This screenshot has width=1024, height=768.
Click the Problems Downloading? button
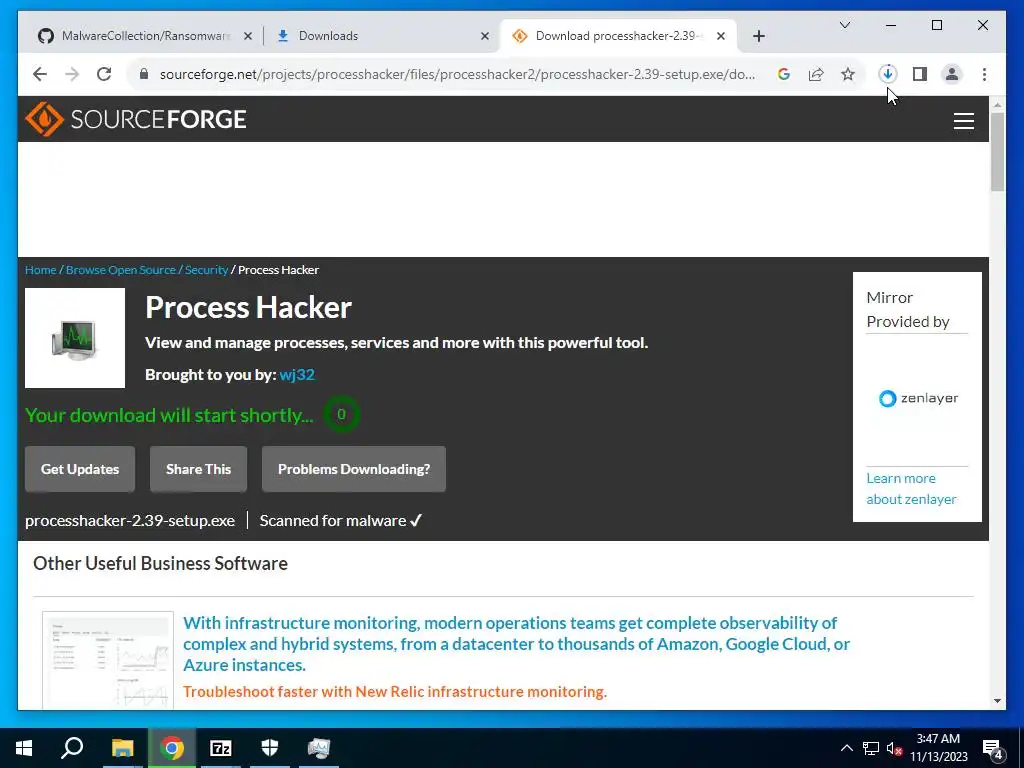[354, 469]
